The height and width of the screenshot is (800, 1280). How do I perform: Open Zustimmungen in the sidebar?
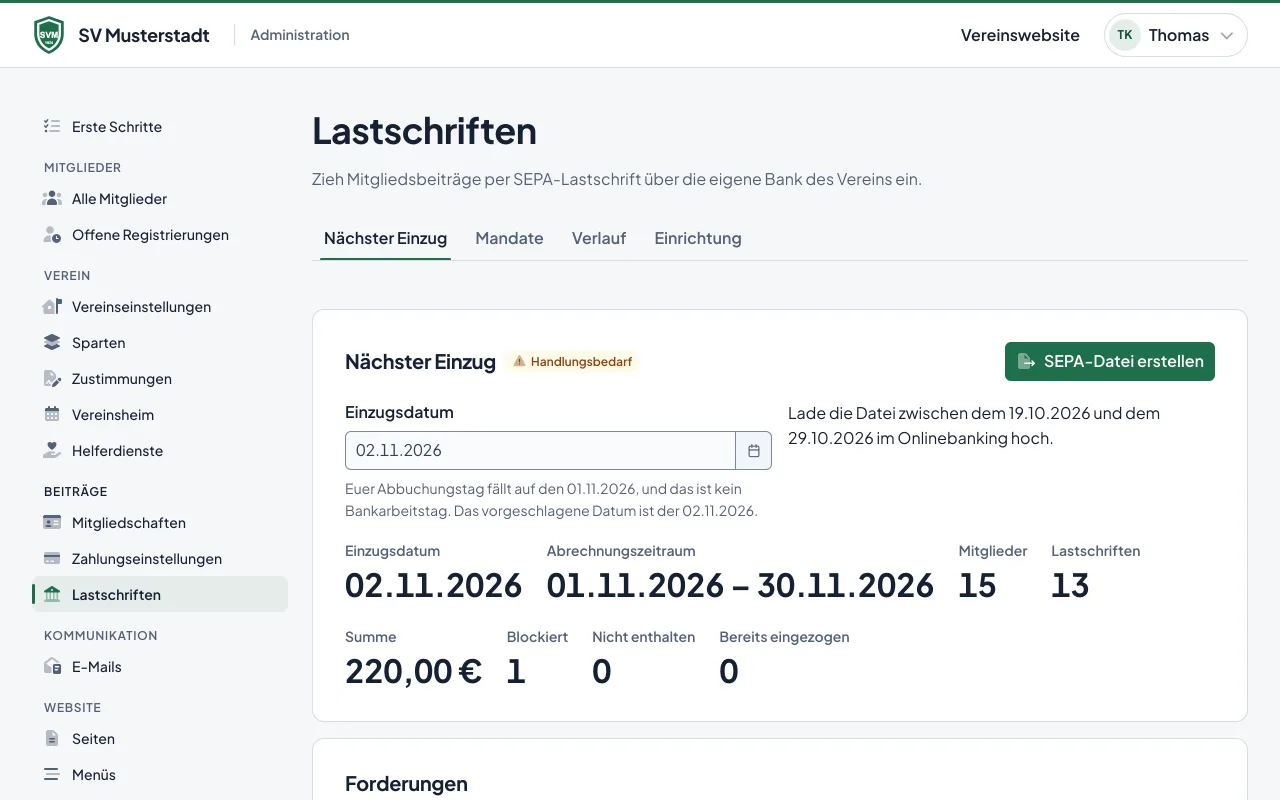[x=160, y=379]
